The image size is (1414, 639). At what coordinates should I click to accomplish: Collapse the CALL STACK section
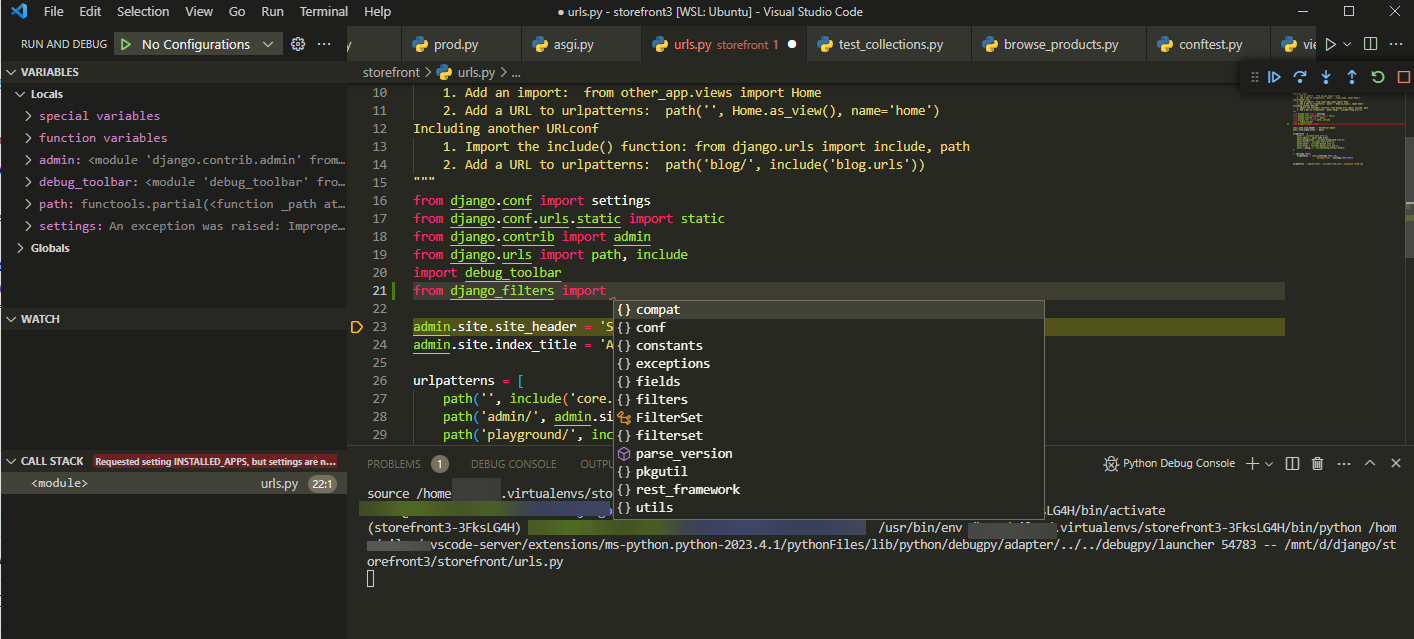tap(10, 461)
